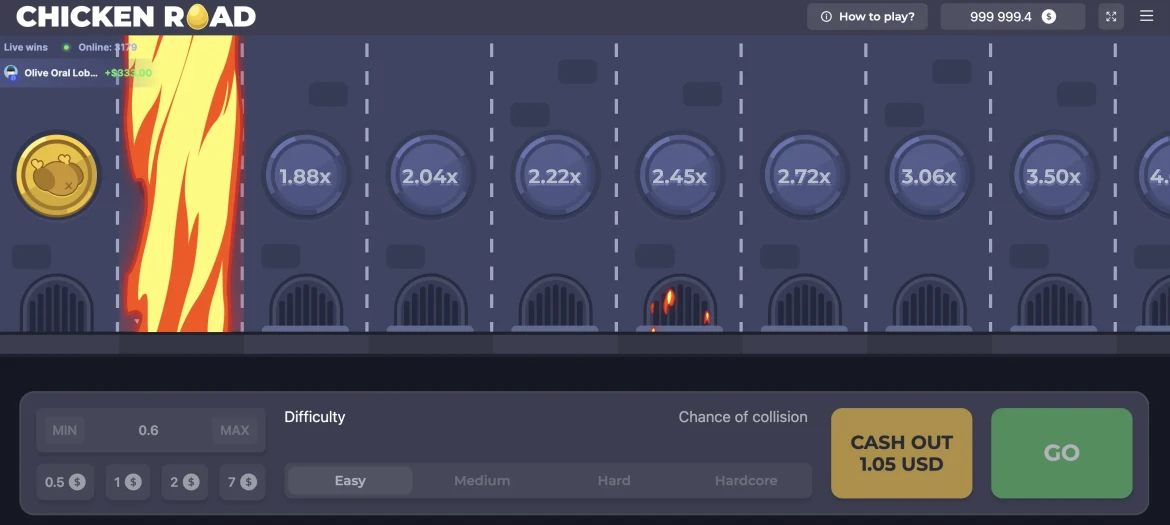Click the Live wins label
The image size is (1170, 525).
(25, 47)
